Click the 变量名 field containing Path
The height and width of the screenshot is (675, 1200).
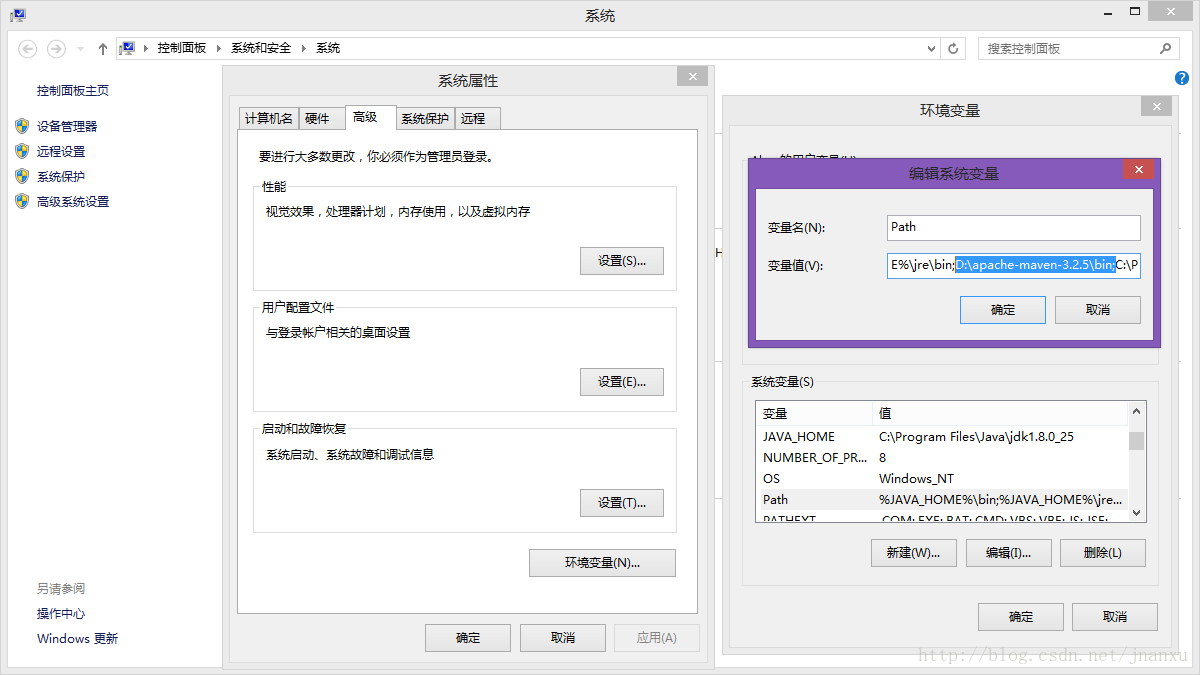[1014, 227]
